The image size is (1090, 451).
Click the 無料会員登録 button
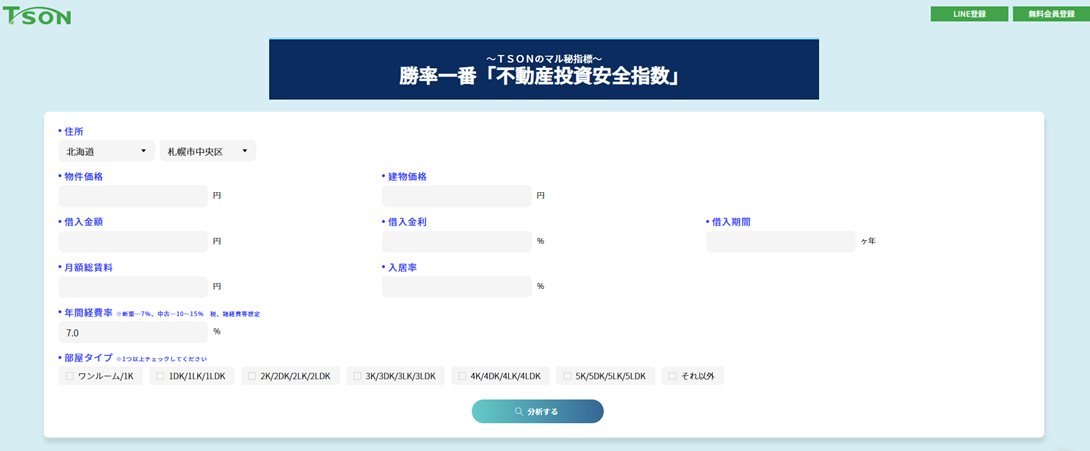pyautogui.click(x=1049, y=14)
